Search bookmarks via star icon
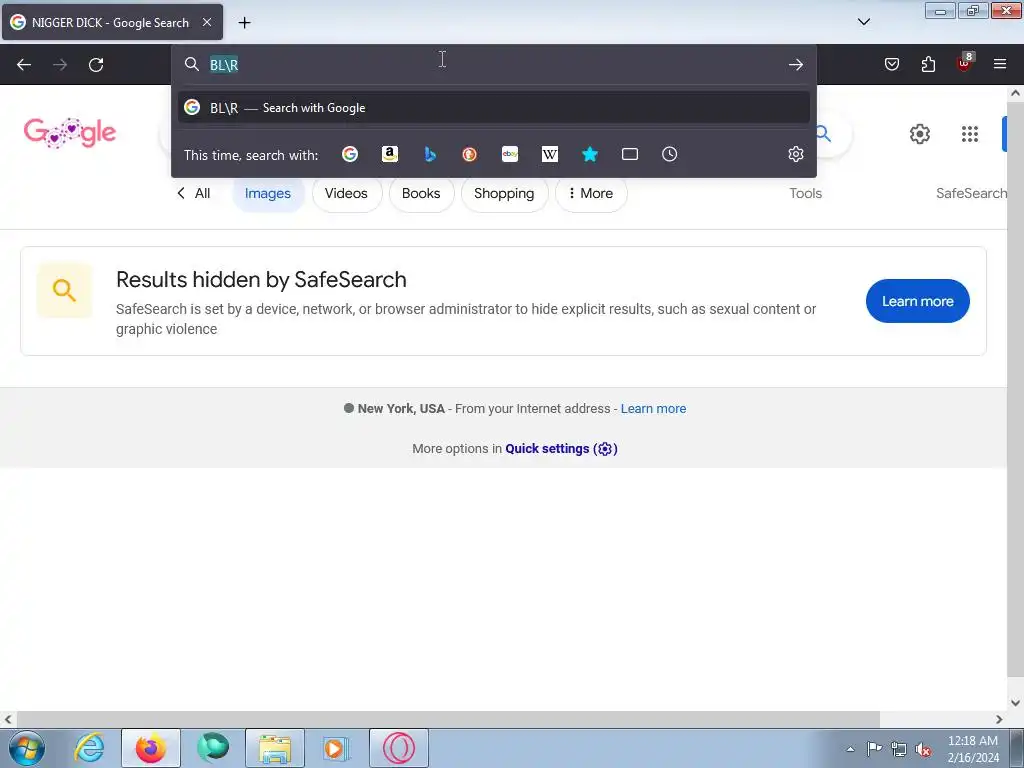Screen dimensions: 1024x768 (590, 154)
